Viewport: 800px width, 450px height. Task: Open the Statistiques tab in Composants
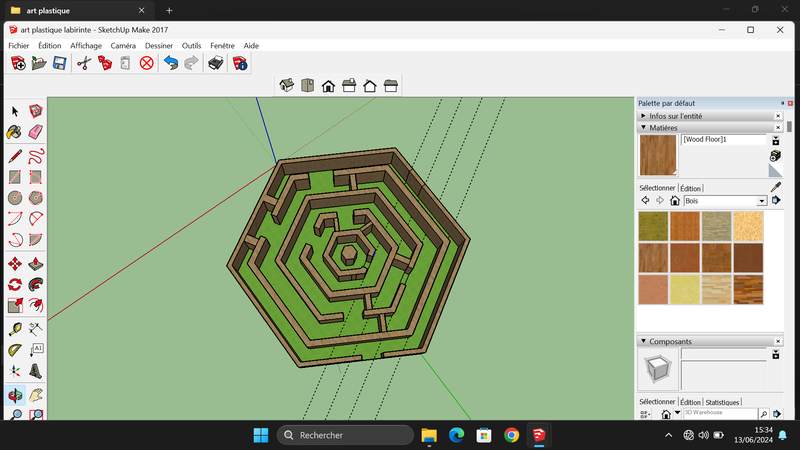pos(722,402)
